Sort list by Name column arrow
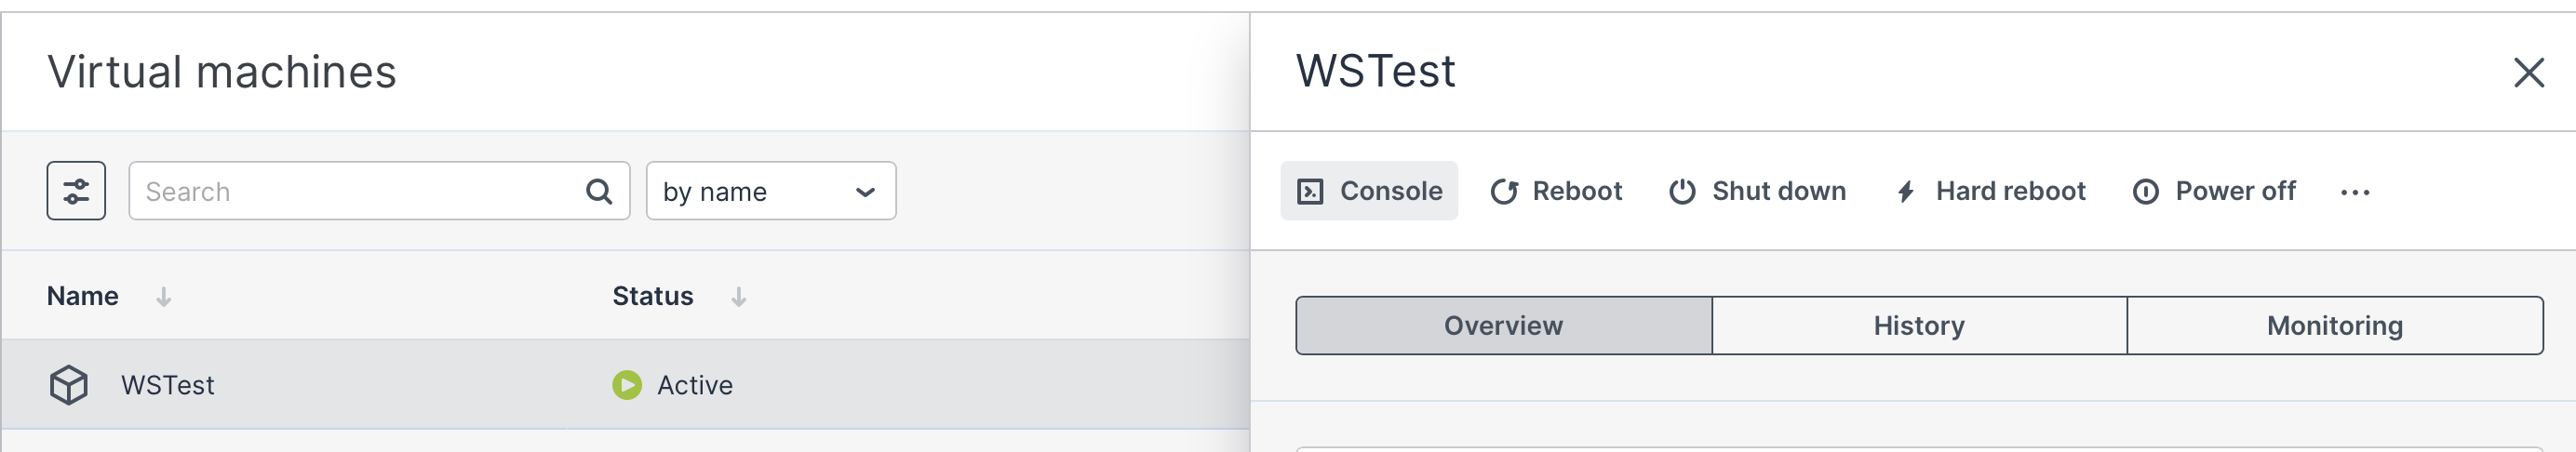 (x=164, y=297)
